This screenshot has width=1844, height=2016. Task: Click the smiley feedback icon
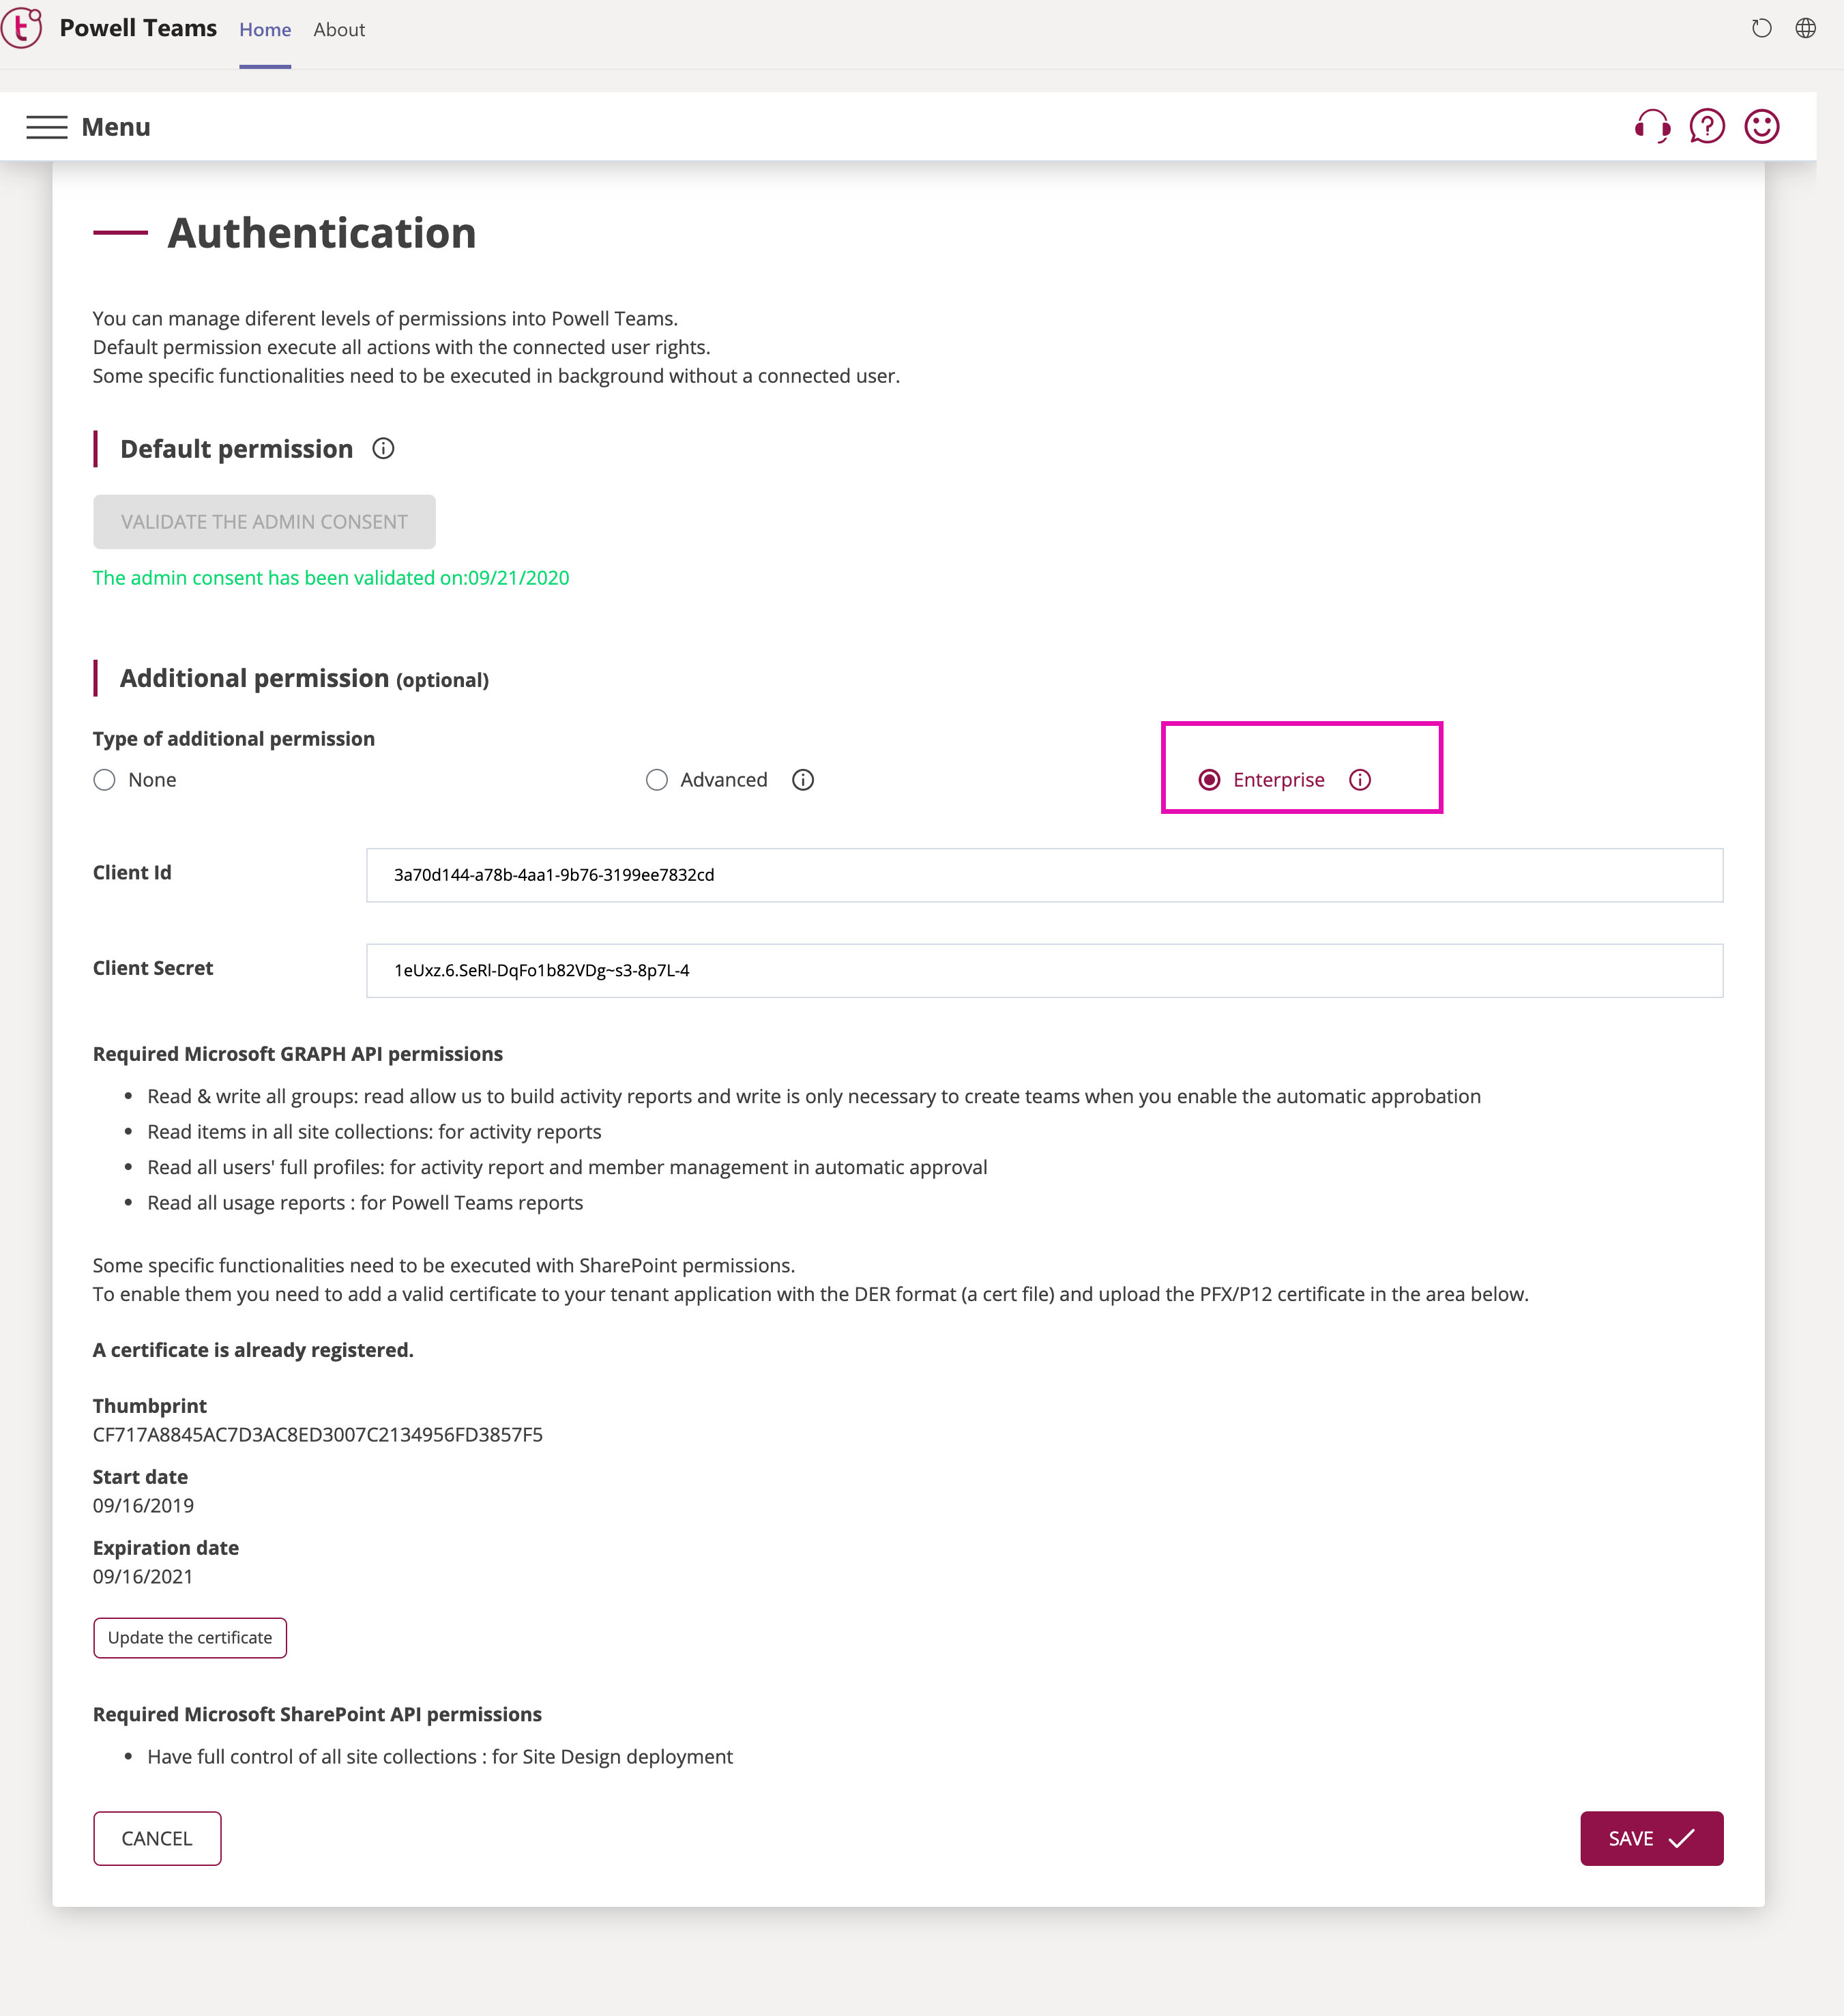point(1762,127)
